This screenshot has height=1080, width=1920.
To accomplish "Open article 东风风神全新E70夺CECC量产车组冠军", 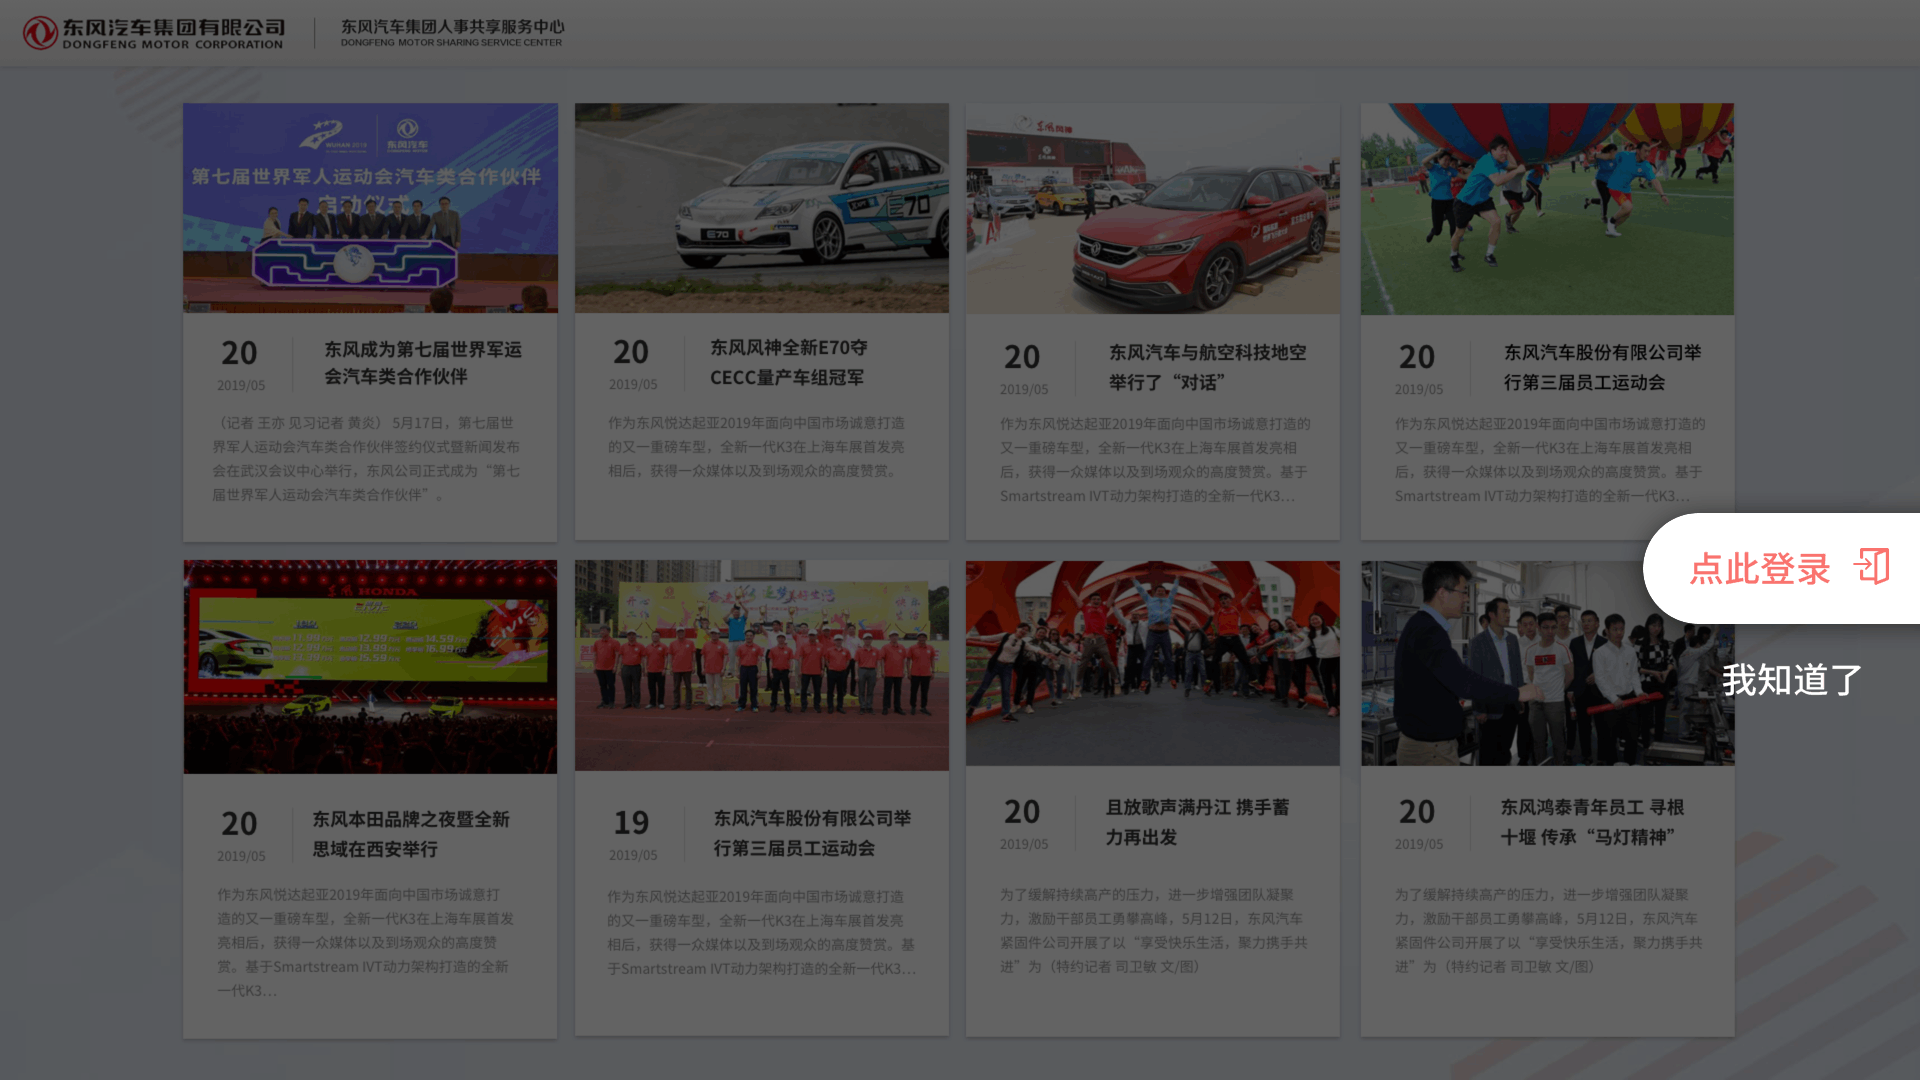I will click(789, 362).
